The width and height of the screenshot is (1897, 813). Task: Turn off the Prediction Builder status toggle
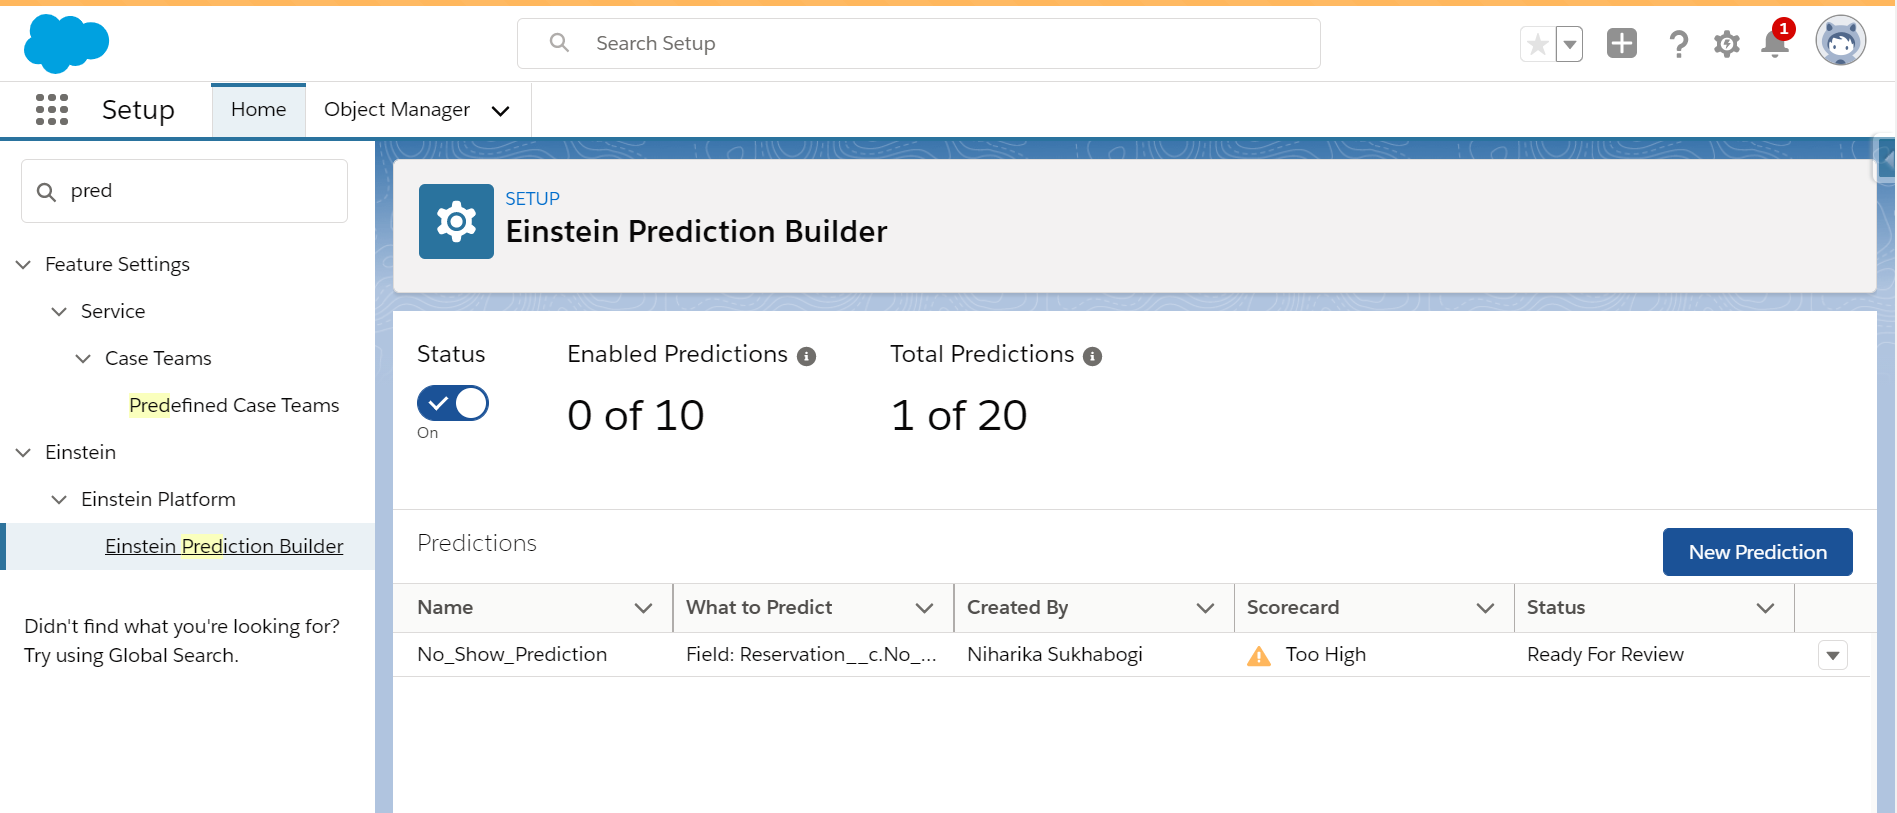click(x=453, y=404)
